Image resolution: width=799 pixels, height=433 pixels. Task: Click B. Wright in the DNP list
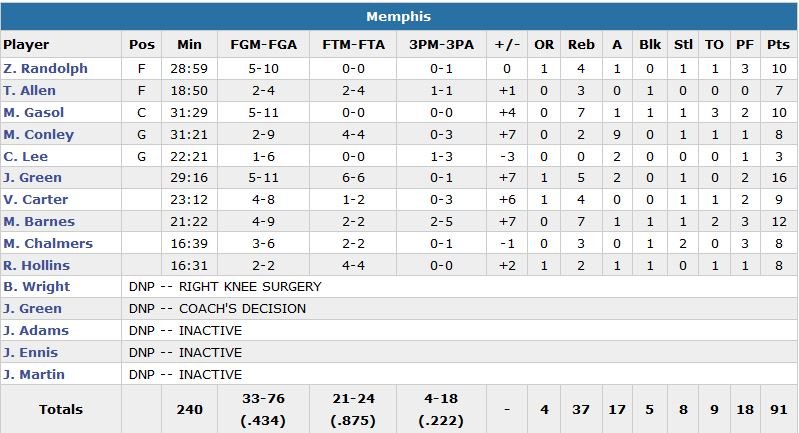[x=37, y=287]
